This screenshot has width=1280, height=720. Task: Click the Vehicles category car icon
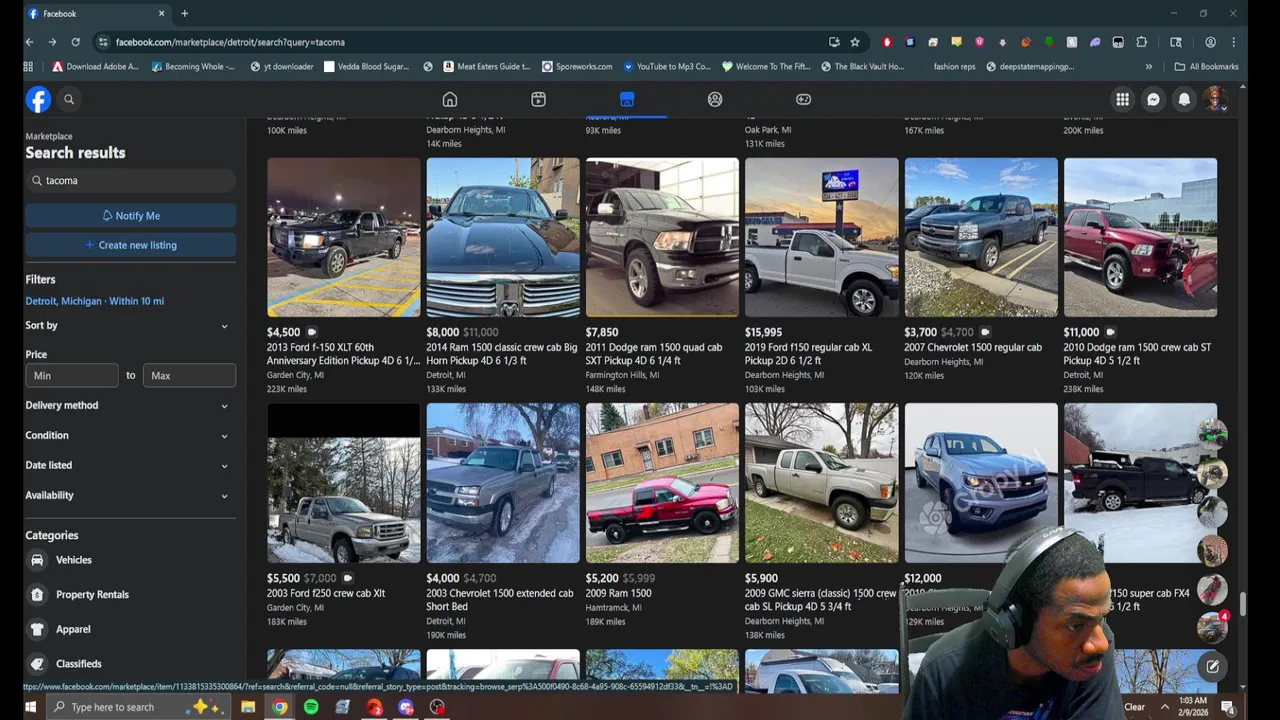coord(37,560)
